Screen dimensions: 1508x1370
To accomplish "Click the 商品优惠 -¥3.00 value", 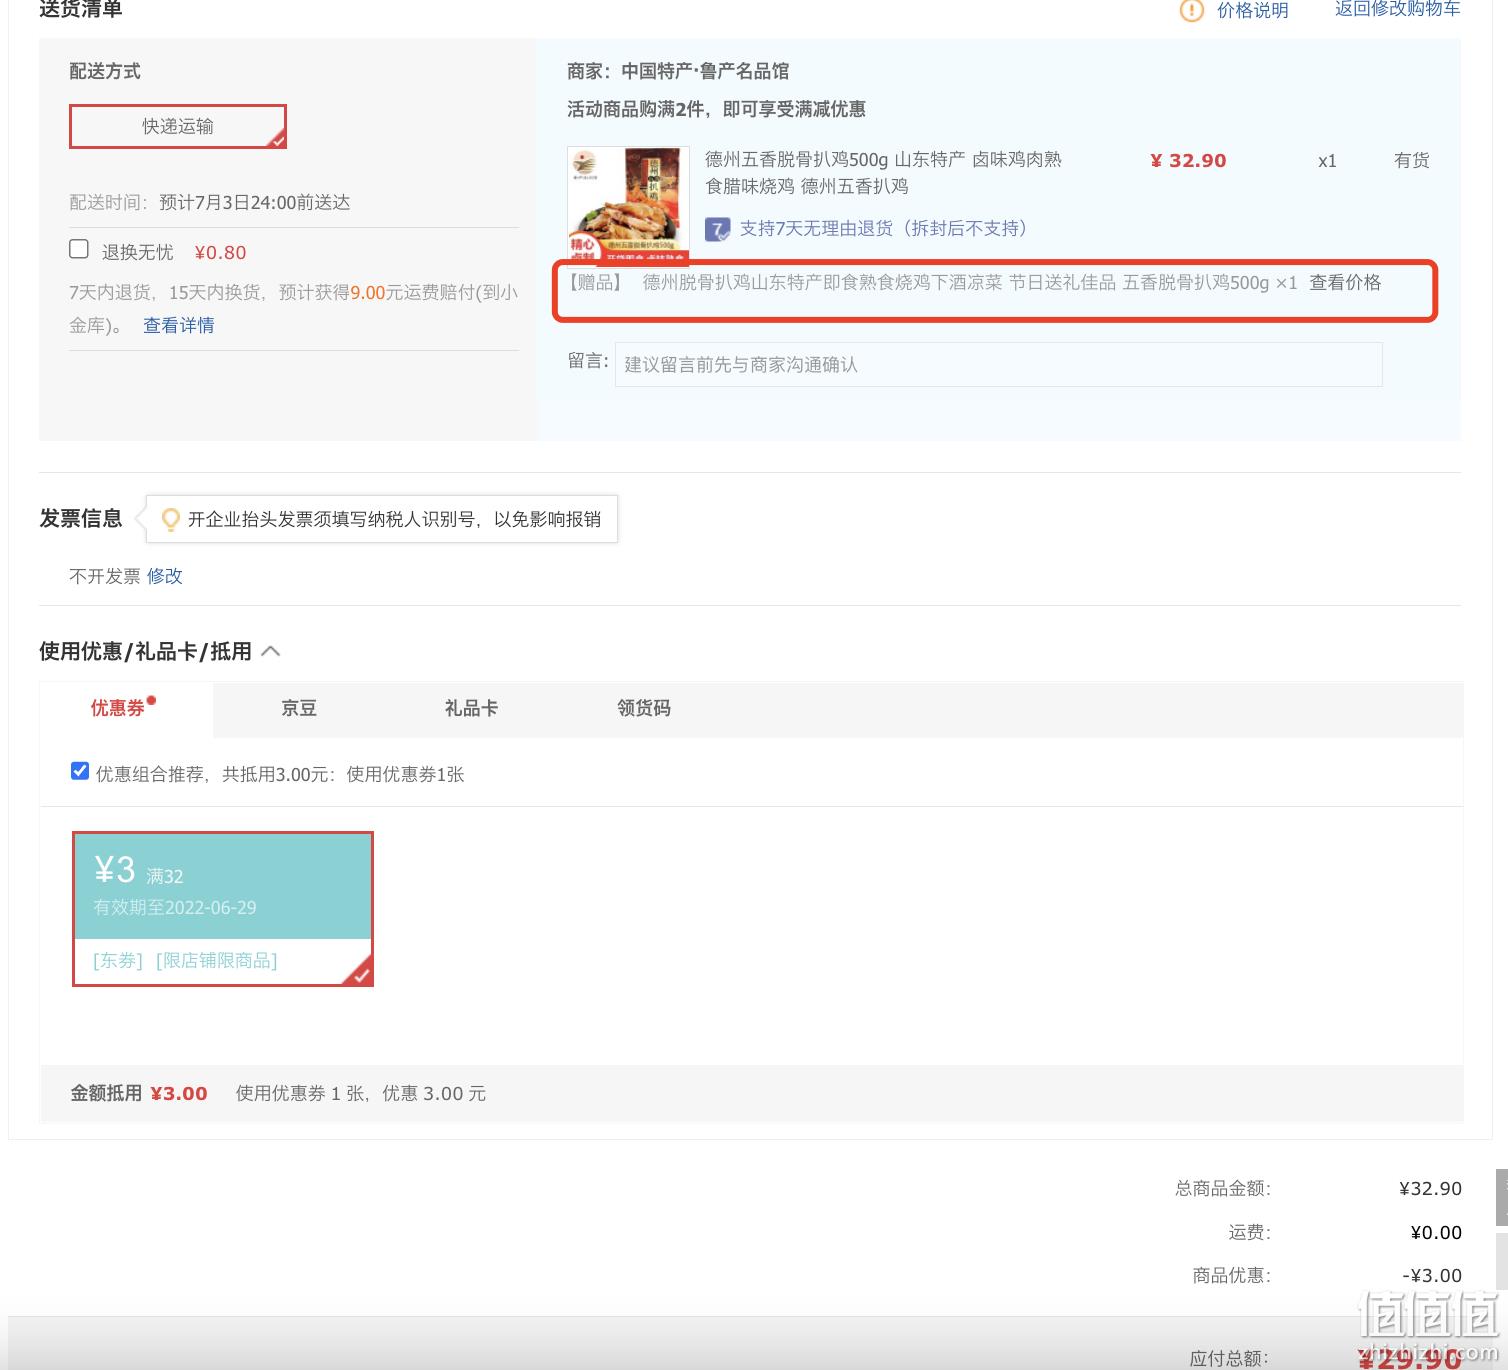I will coord(1431,1276).
